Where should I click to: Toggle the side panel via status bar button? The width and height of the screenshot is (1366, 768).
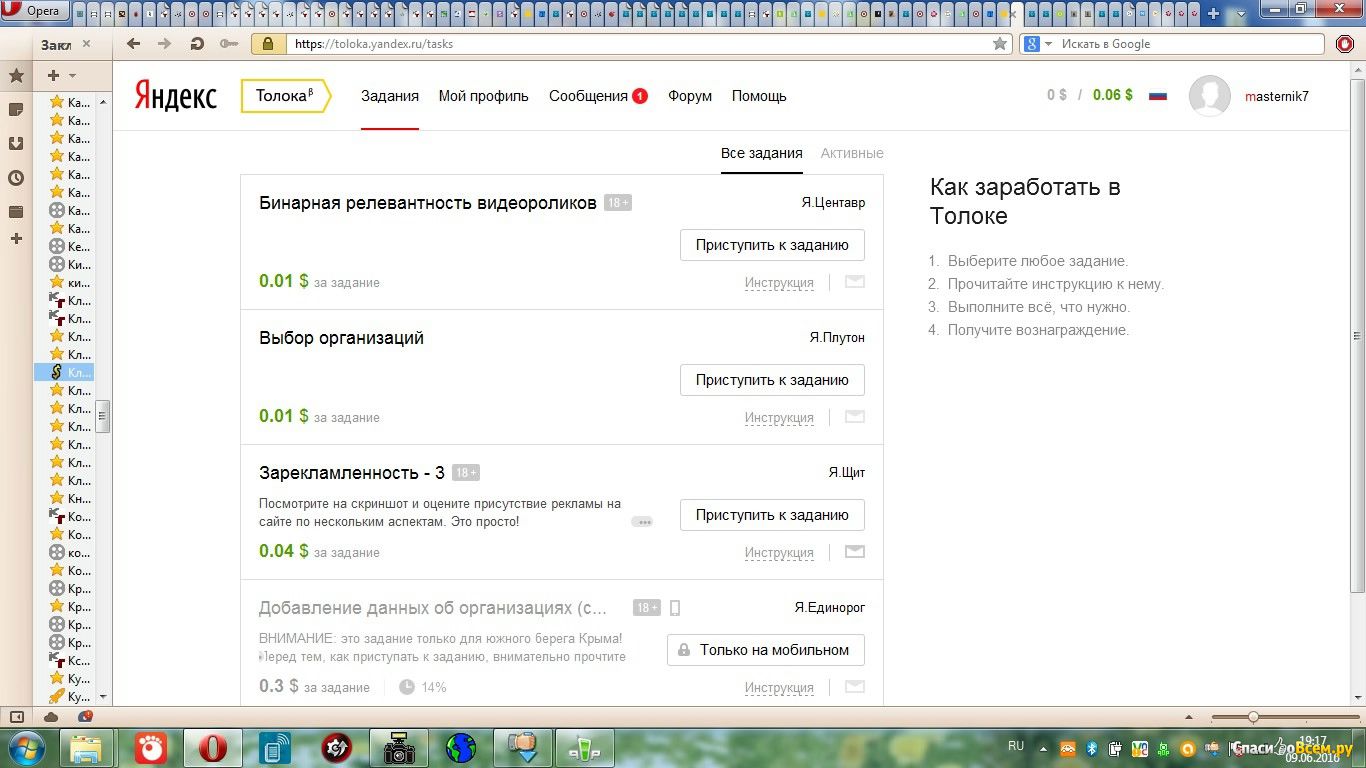[x=16, y=717]
